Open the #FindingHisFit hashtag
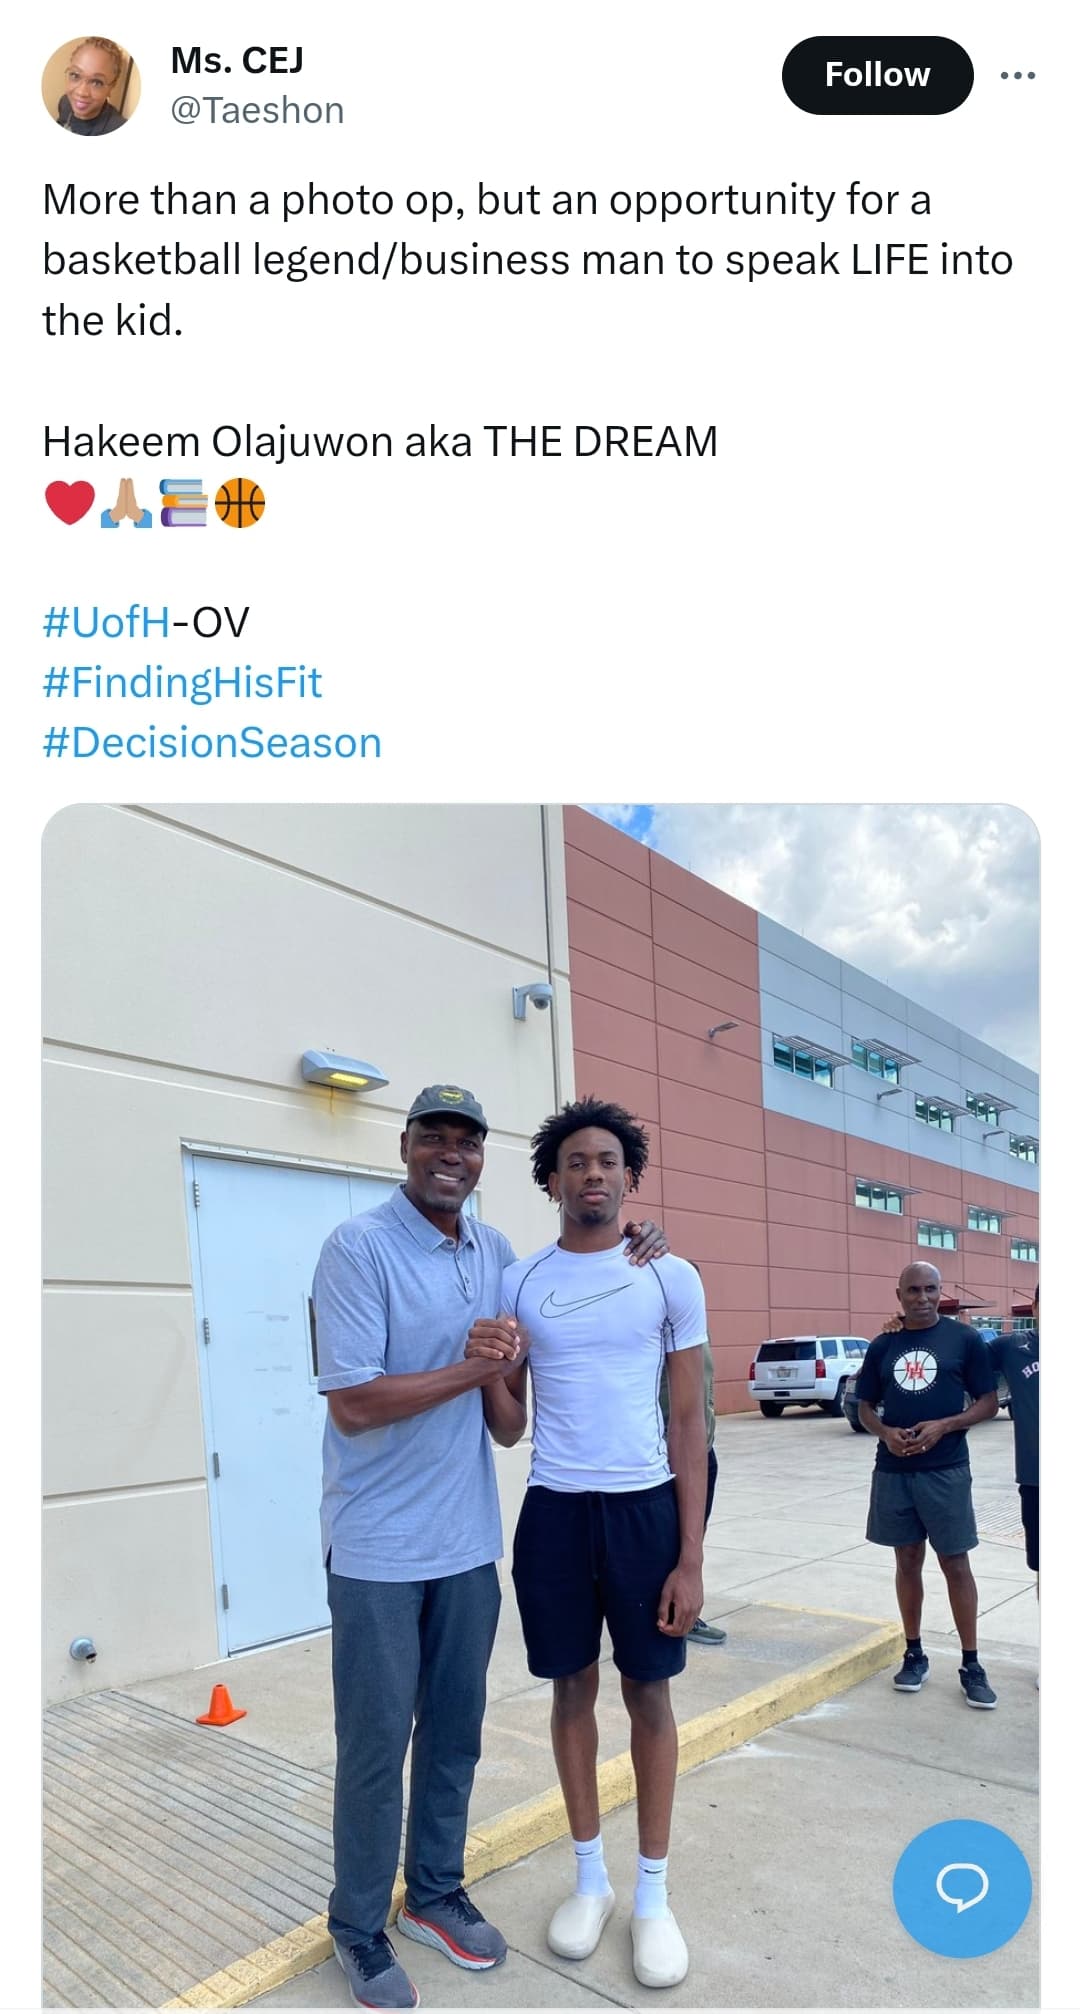The height and width of the screenshot is (2014, 1080). pos(182,682)
